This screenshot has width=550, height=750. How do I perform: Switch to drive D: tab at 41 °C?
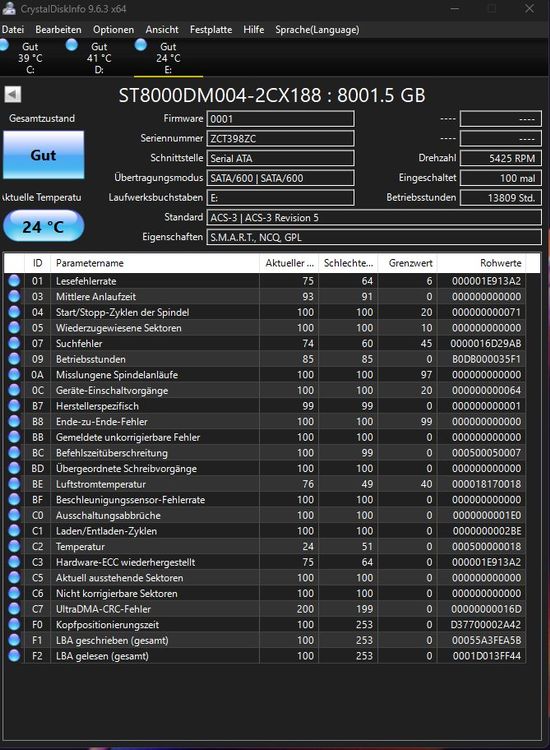[99, 58]
